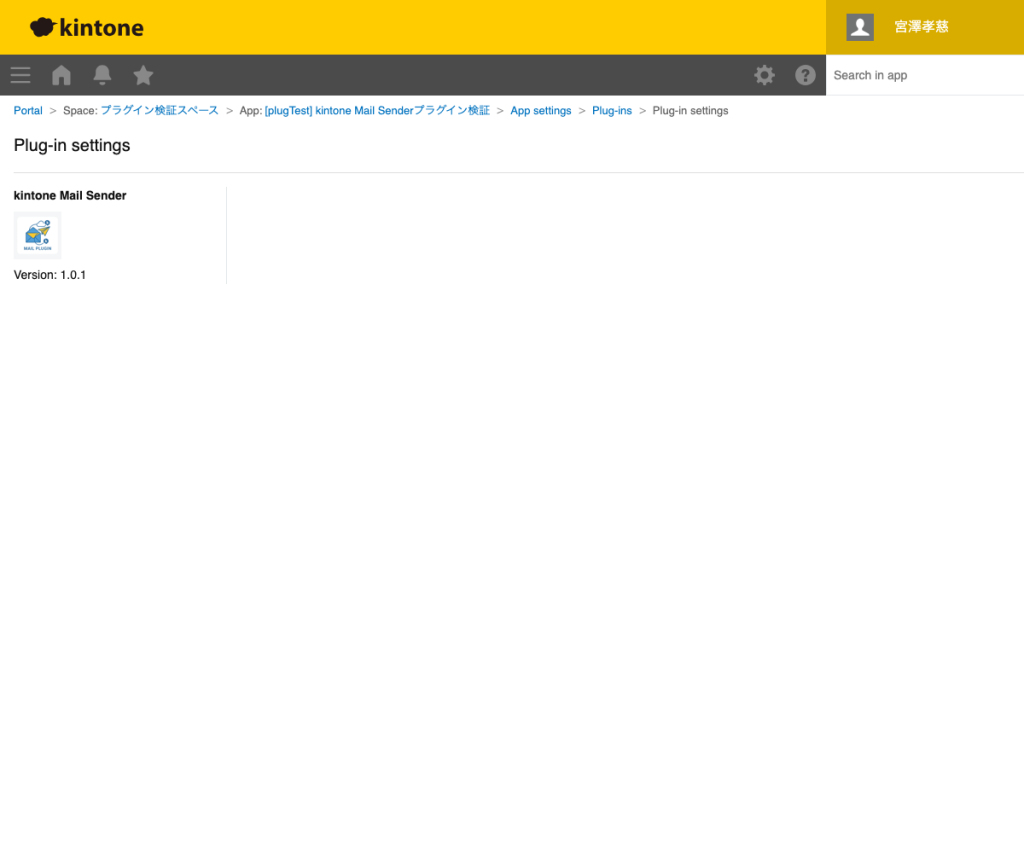
Task: Open notifications via the bell icon
Action: [101, 75]
